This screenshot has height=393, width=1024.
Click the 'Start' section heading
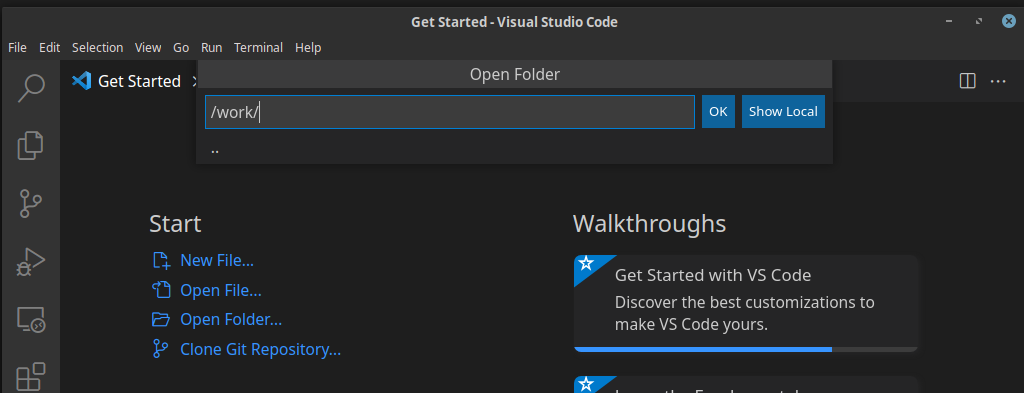pyautogui.click(x=175, y=223)
